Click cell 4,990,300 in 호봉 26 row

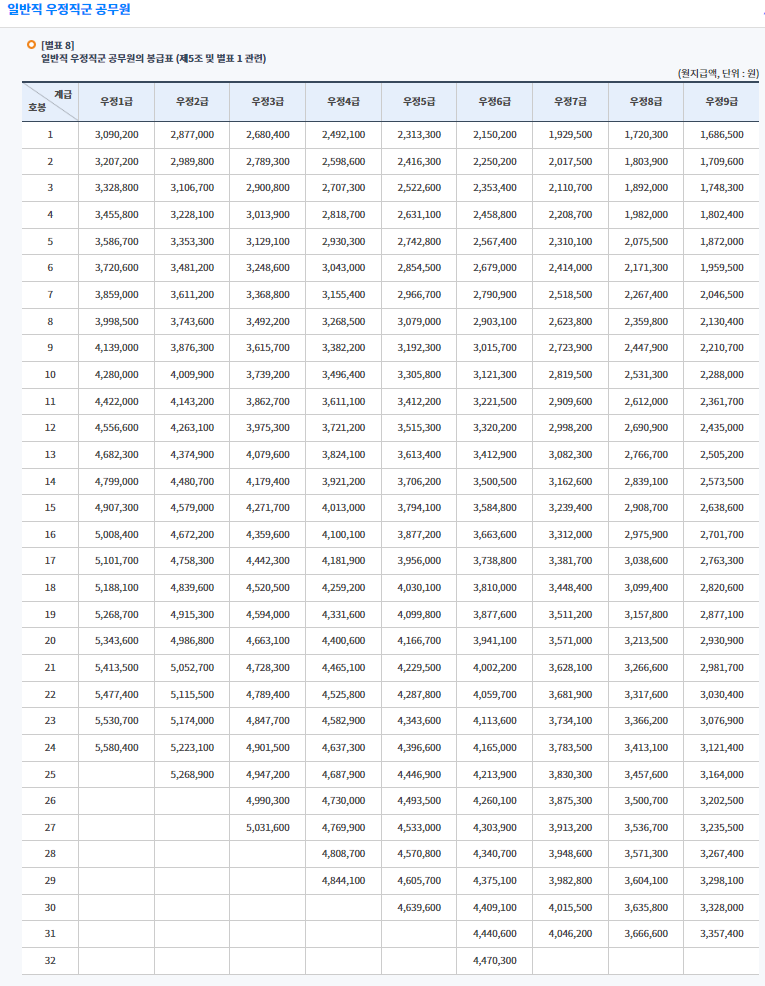[268, 800]
